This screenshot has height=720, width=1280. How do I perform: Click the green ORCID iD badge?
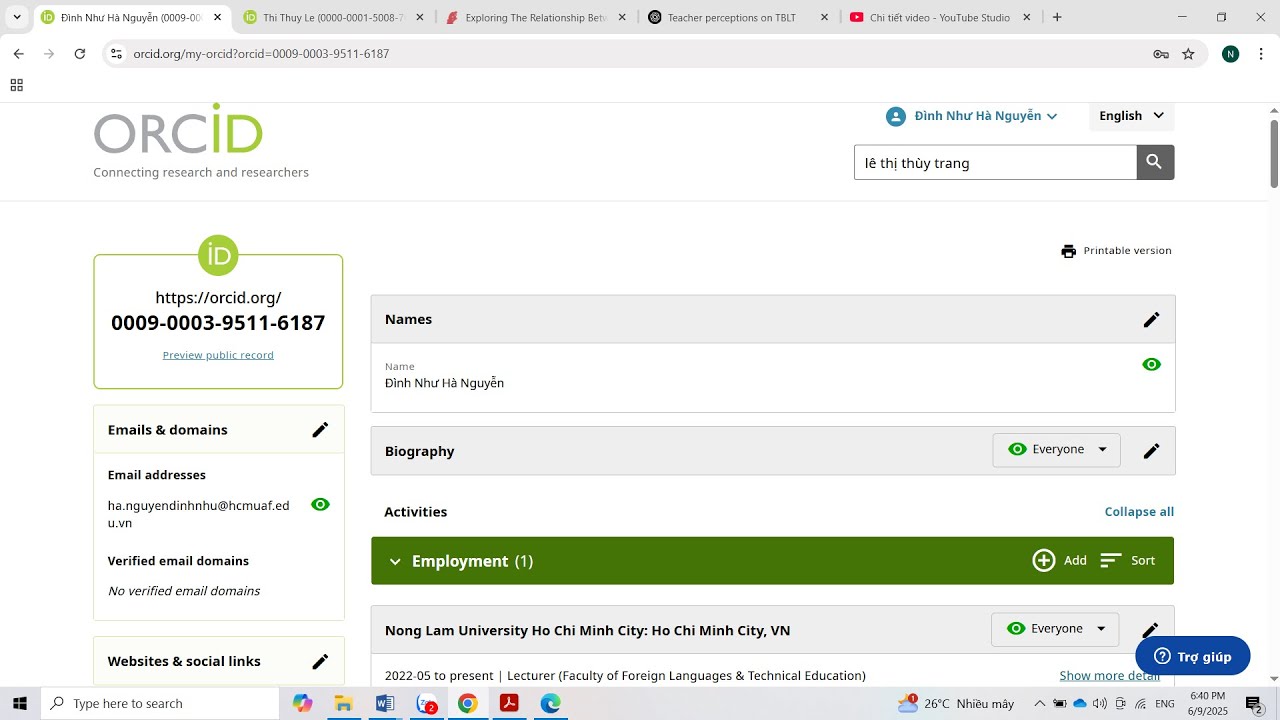coord(218,255)
